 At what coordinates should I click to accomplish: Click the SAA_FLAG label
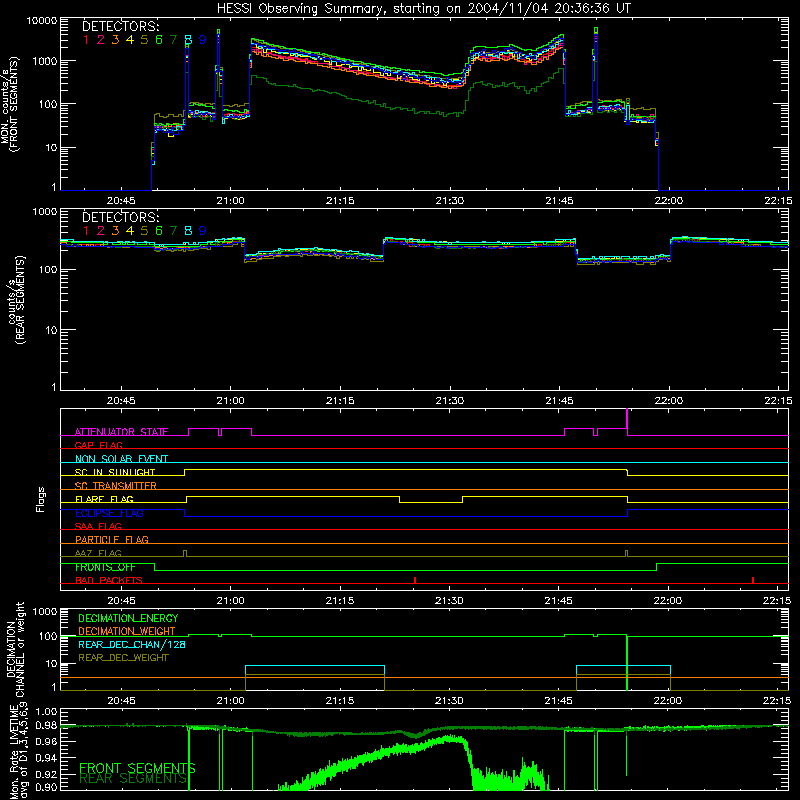coord(98,526)
